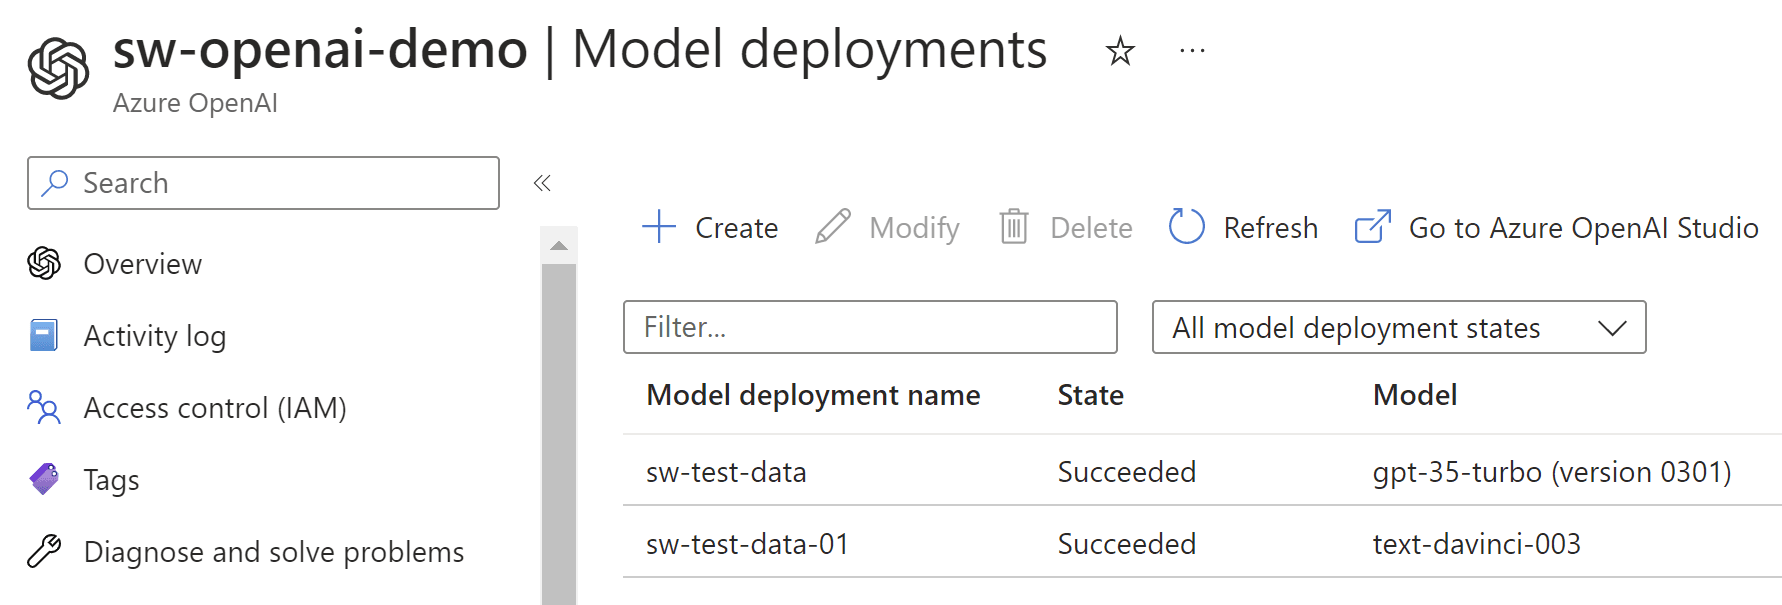Click the external link Studio icon
Screen dimensions: 1782x605
tap(1373, 226)
